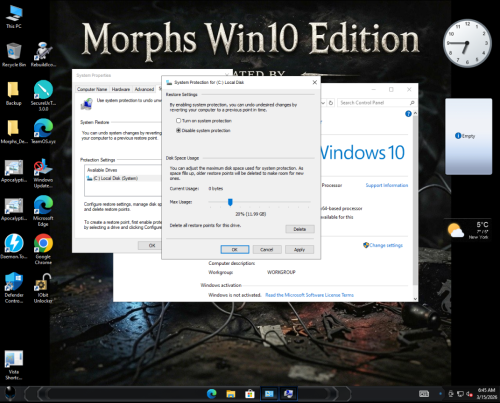500x403 pixels.
Task: Open Google Chrome desktop shortcut
Action: point(43,249)
